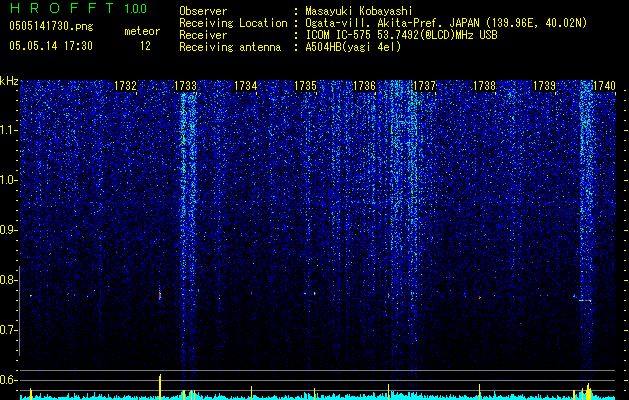Click the 0.8 kHz axis label
The height and width of the screenshot is (400, 629).
8,280
